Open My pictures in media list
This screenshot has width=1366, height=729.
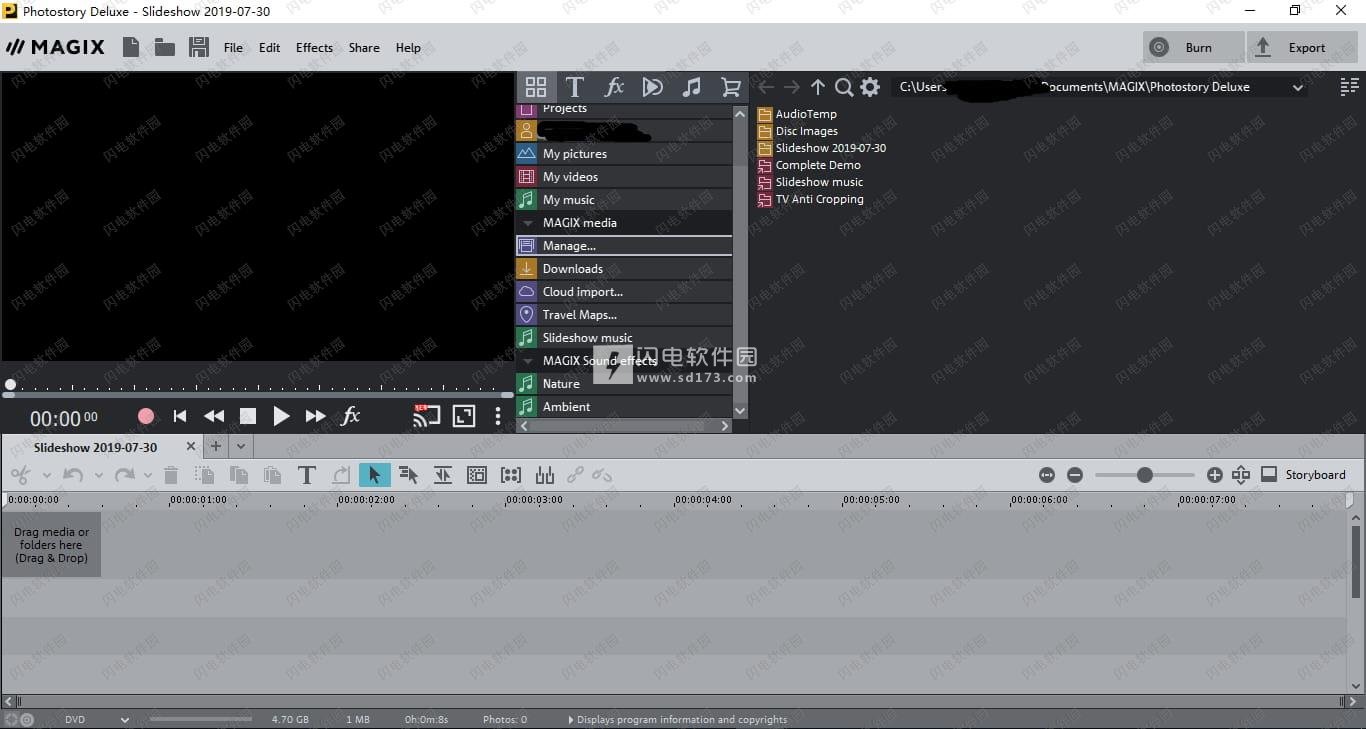[x=624, y=154]
